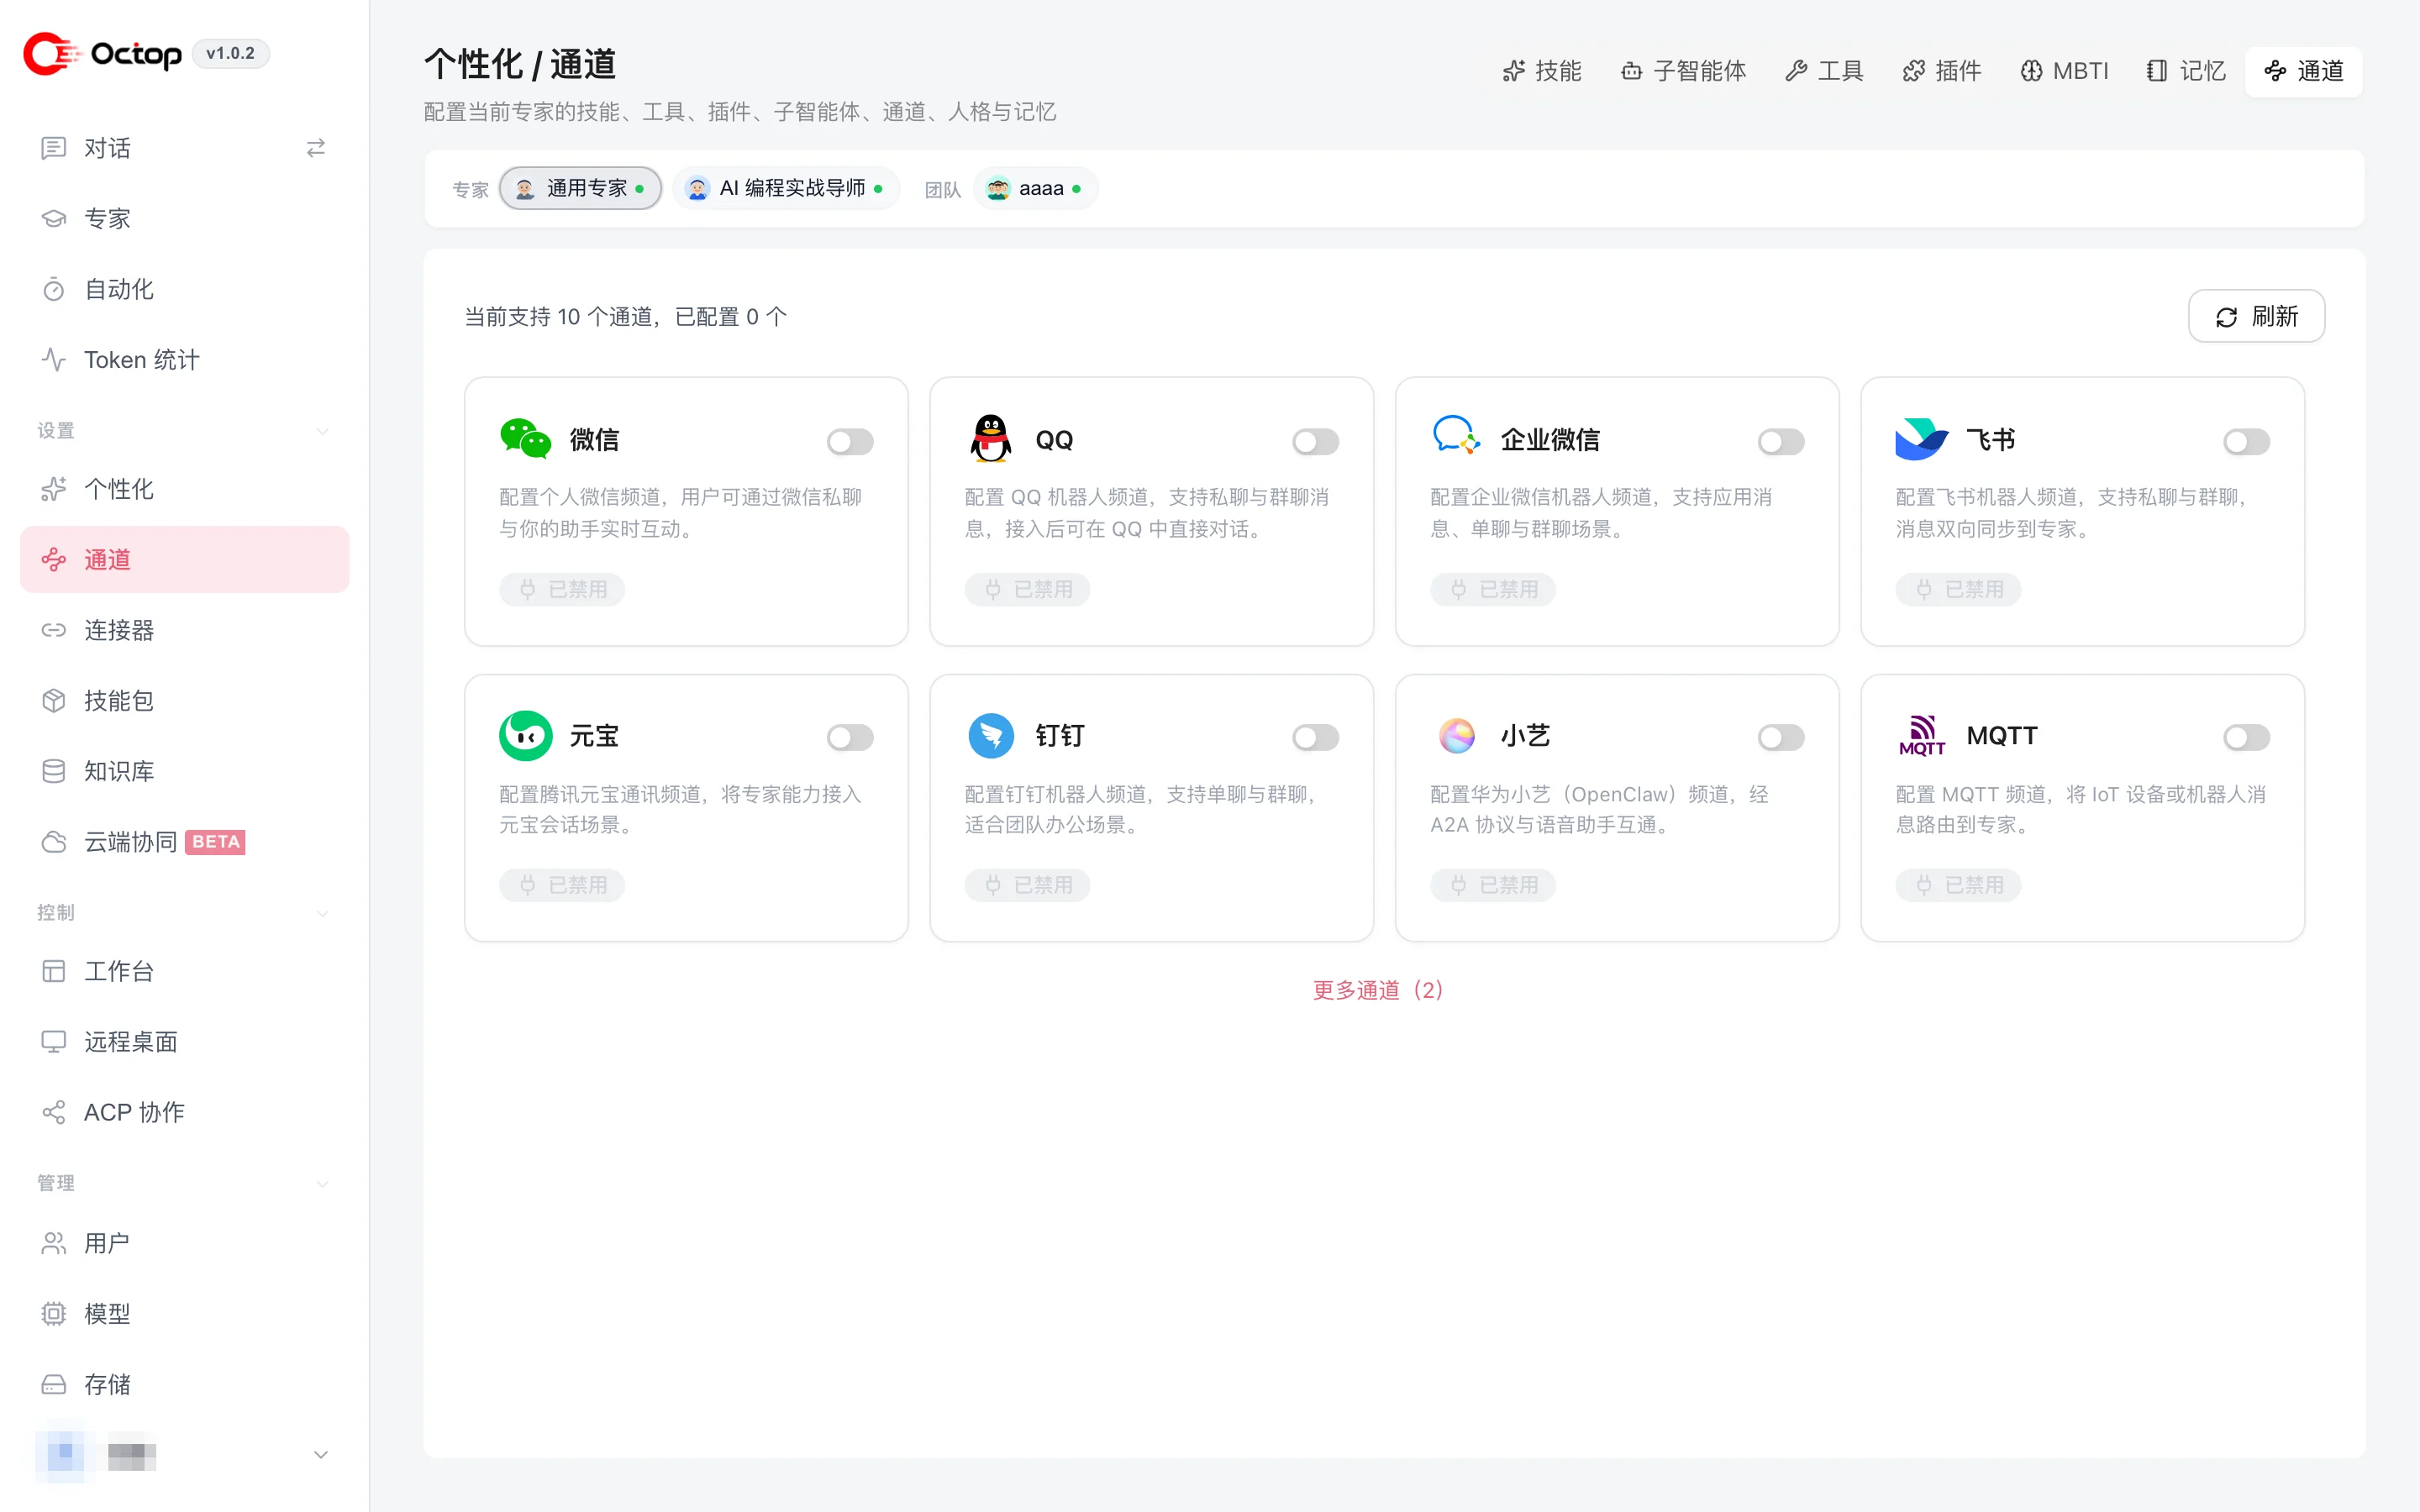This screenshot has width=2420, height=1512.
Task: Collapse the 管理 sidebar section
Action: pos(322,1184)
